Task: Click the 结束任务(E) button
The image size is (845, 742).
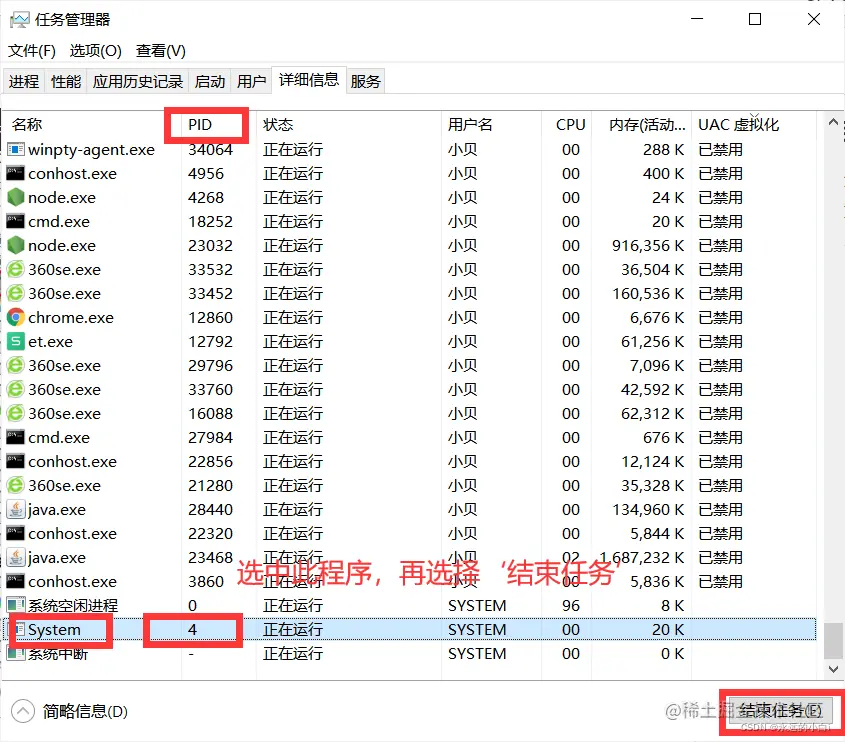Action: 780,711
